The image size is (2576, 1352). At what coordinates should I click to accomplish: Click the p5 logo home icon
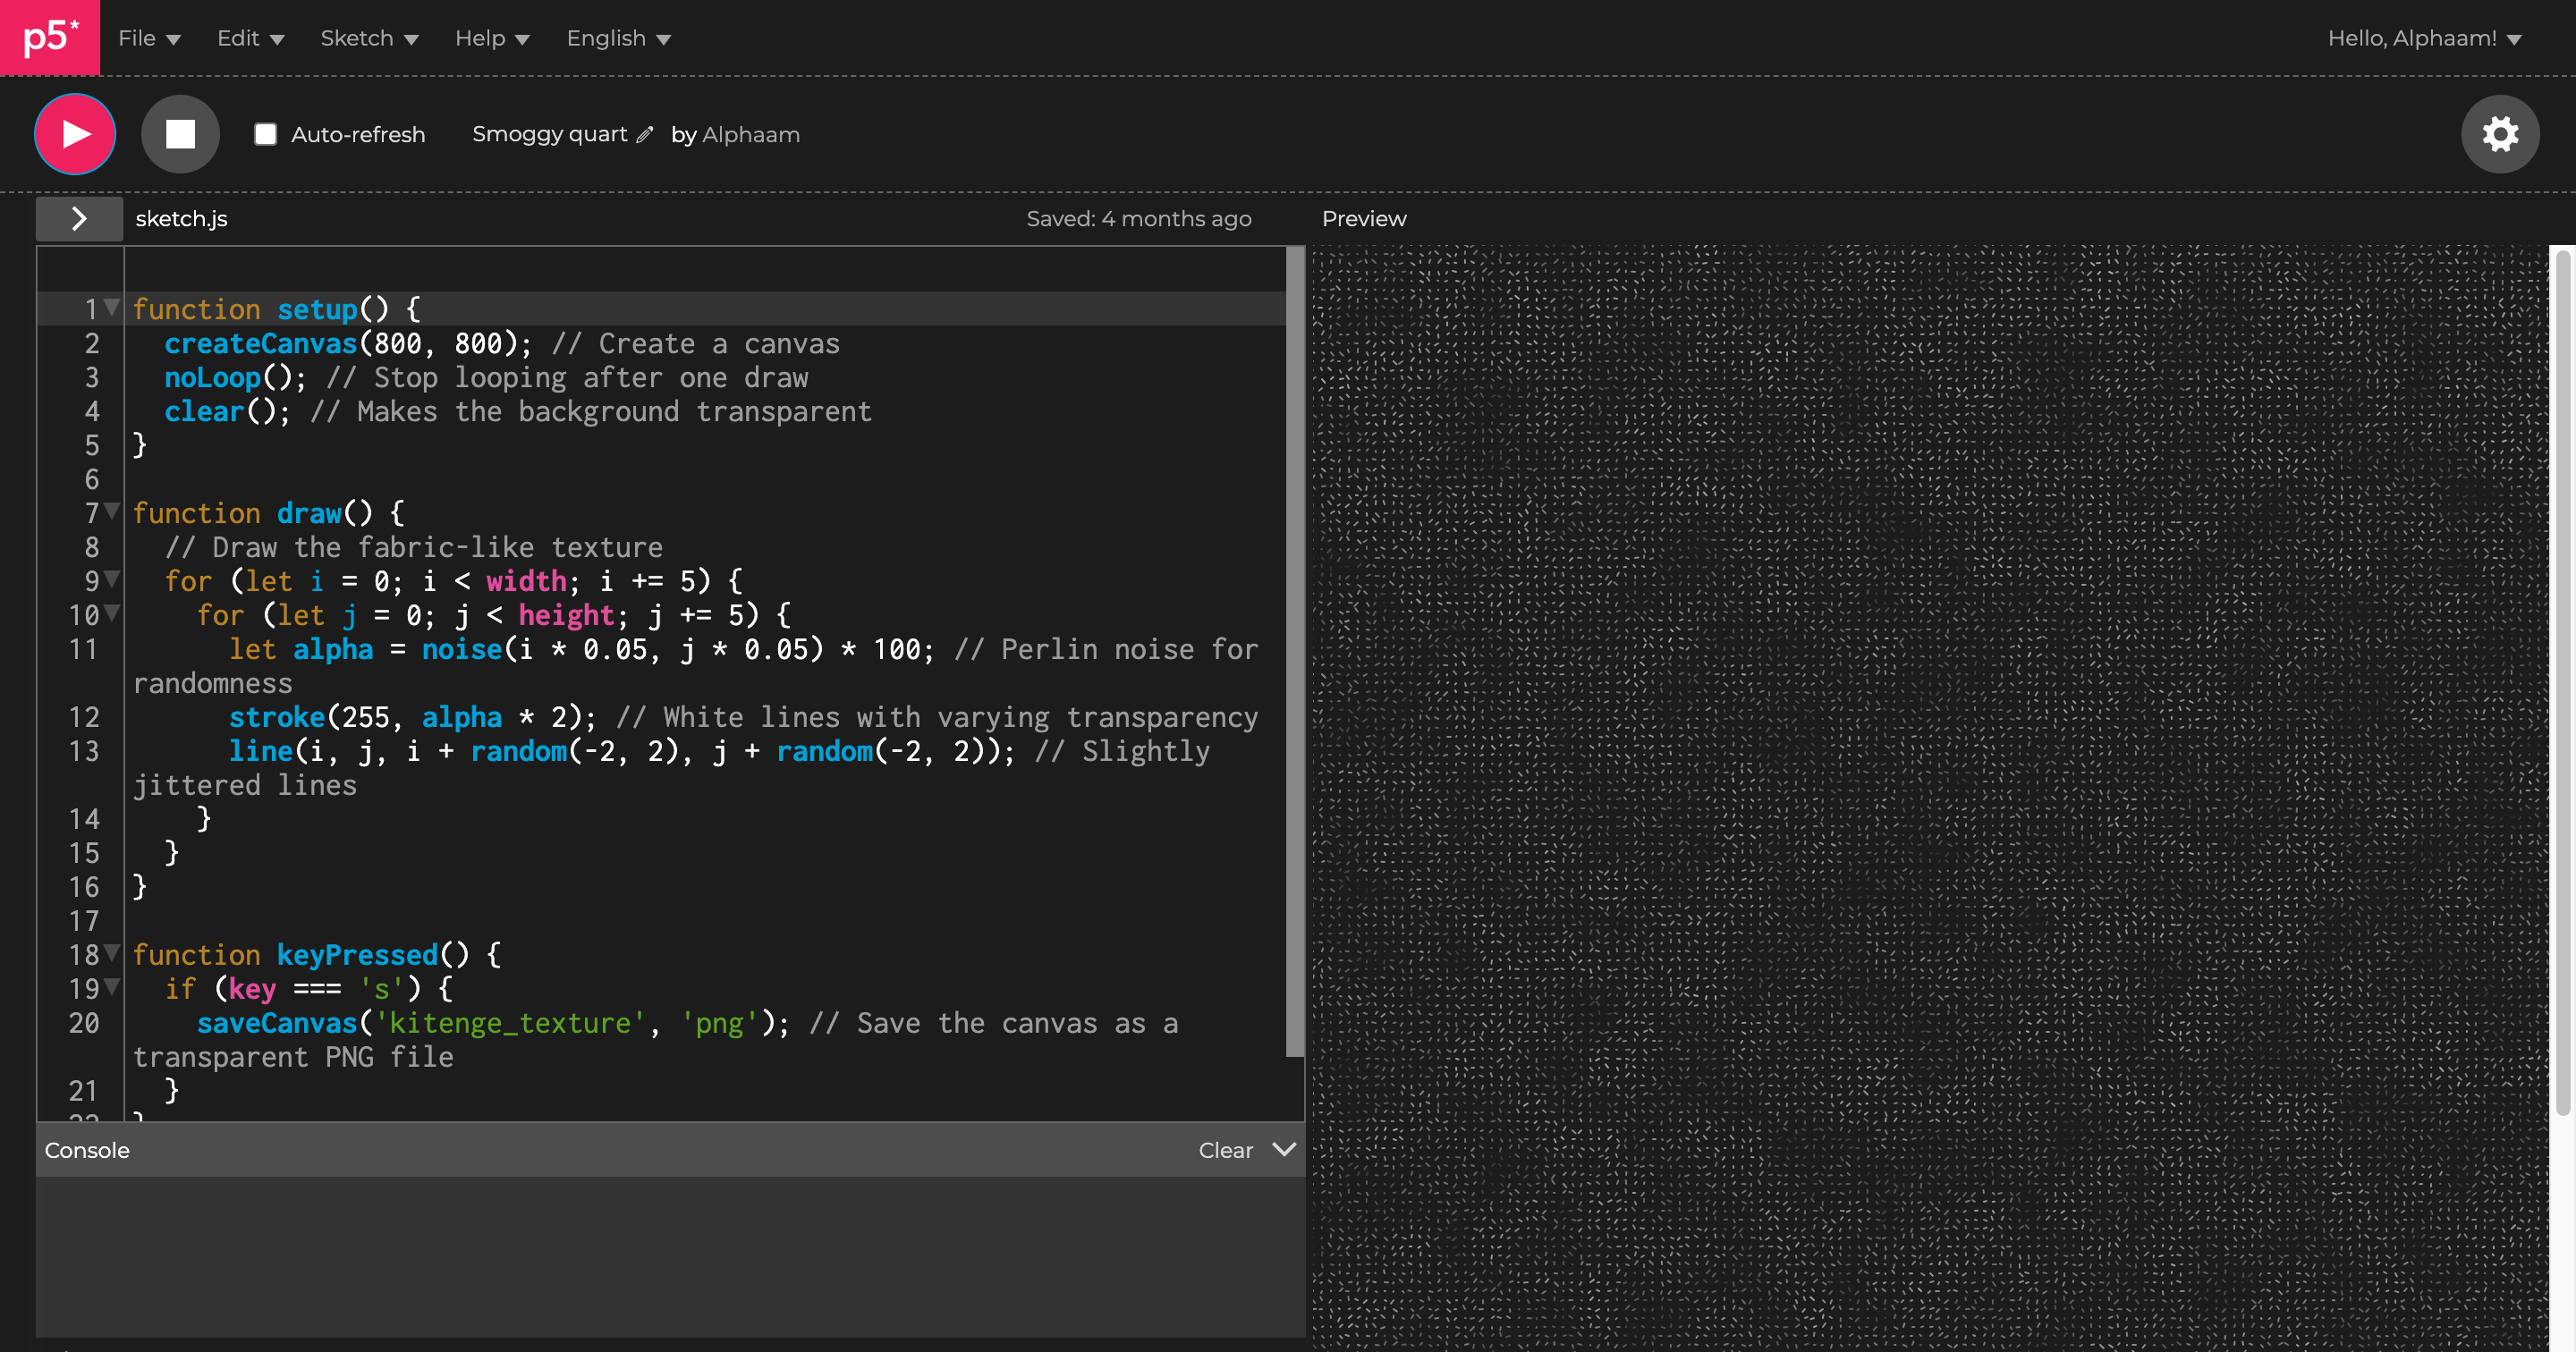pyautogui.click(x=49, y=37)
